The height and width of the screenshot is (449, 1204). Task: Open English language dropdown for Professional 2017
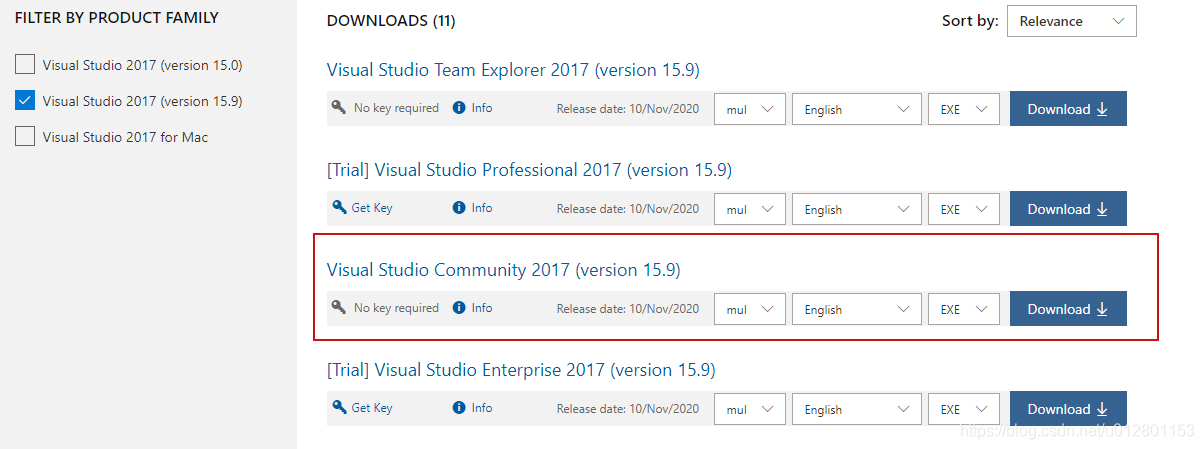tap(856, 209)
